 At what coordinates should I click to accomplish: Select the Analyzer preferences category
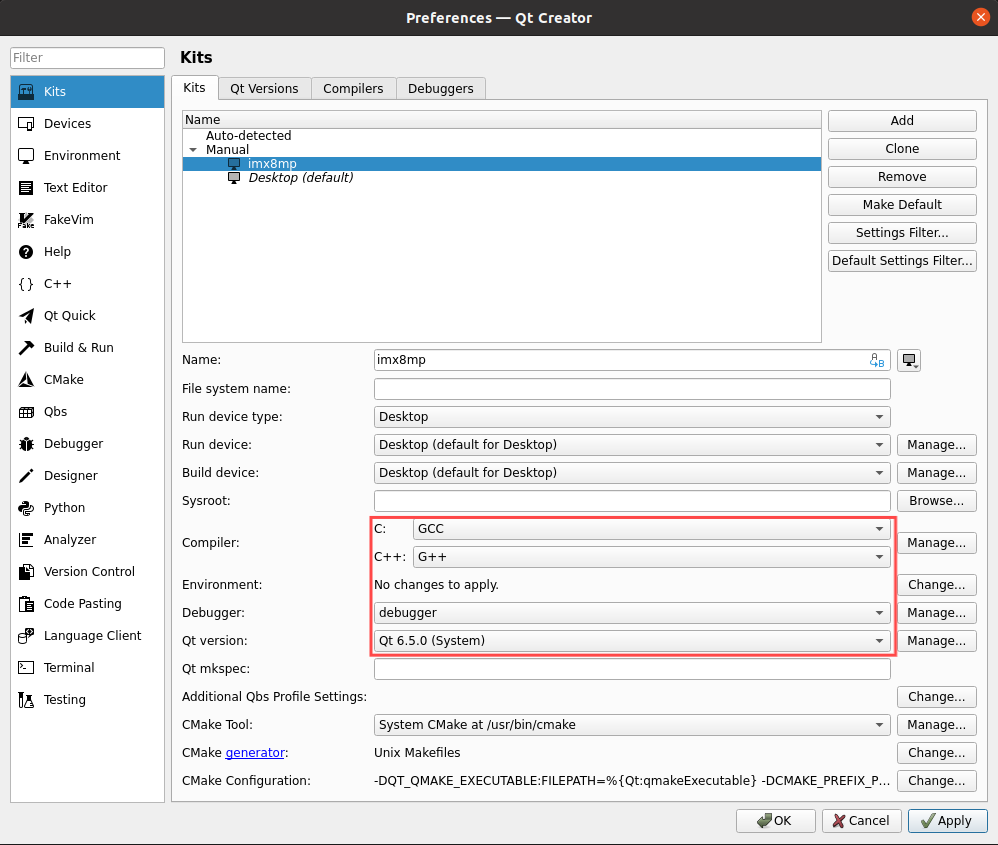click(x=87, y=540)
